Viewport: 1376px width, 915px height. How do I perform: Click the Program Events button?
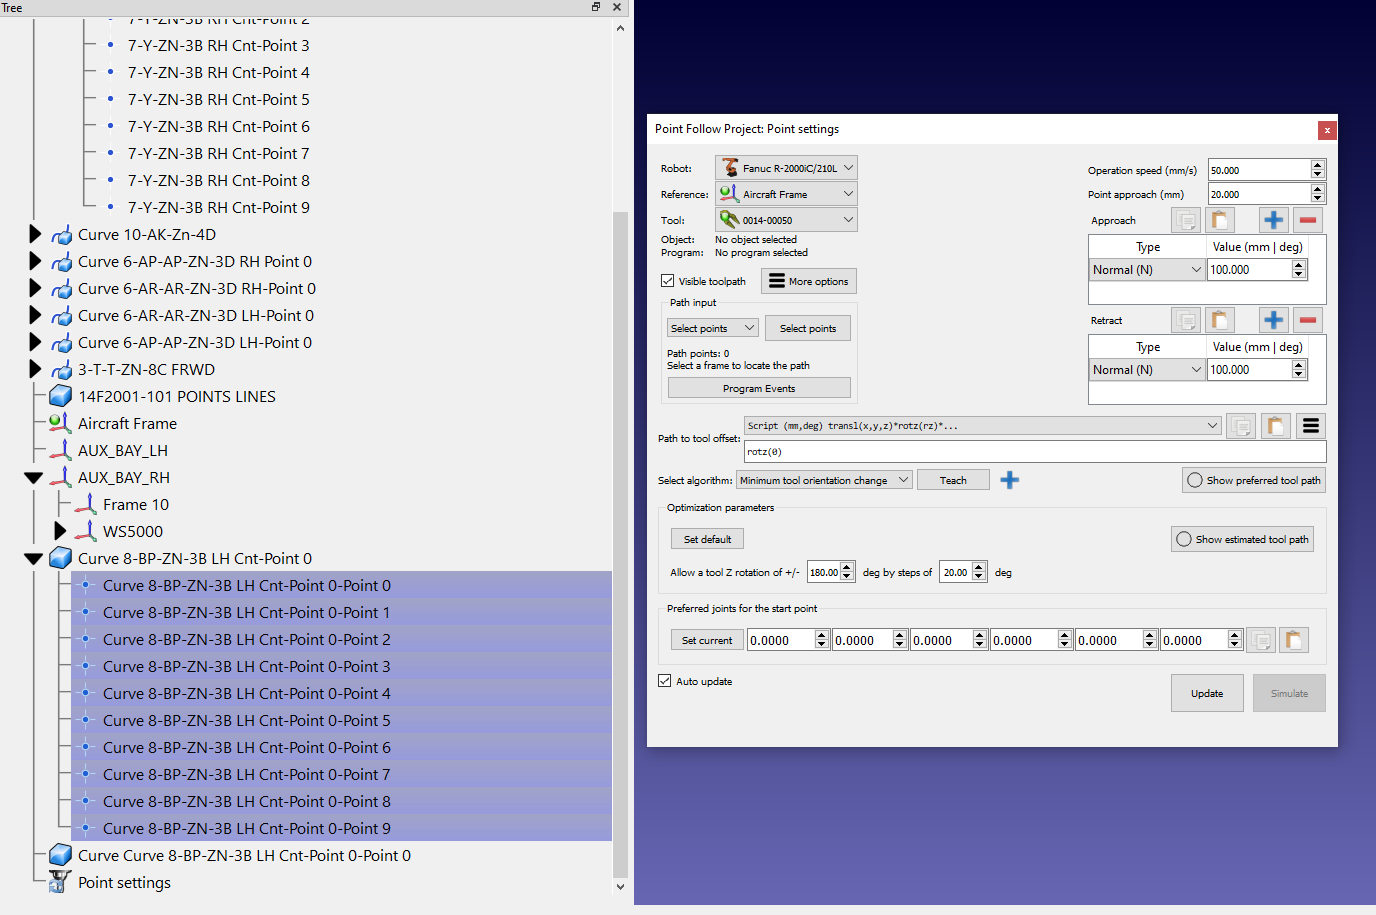click(758, 388)
